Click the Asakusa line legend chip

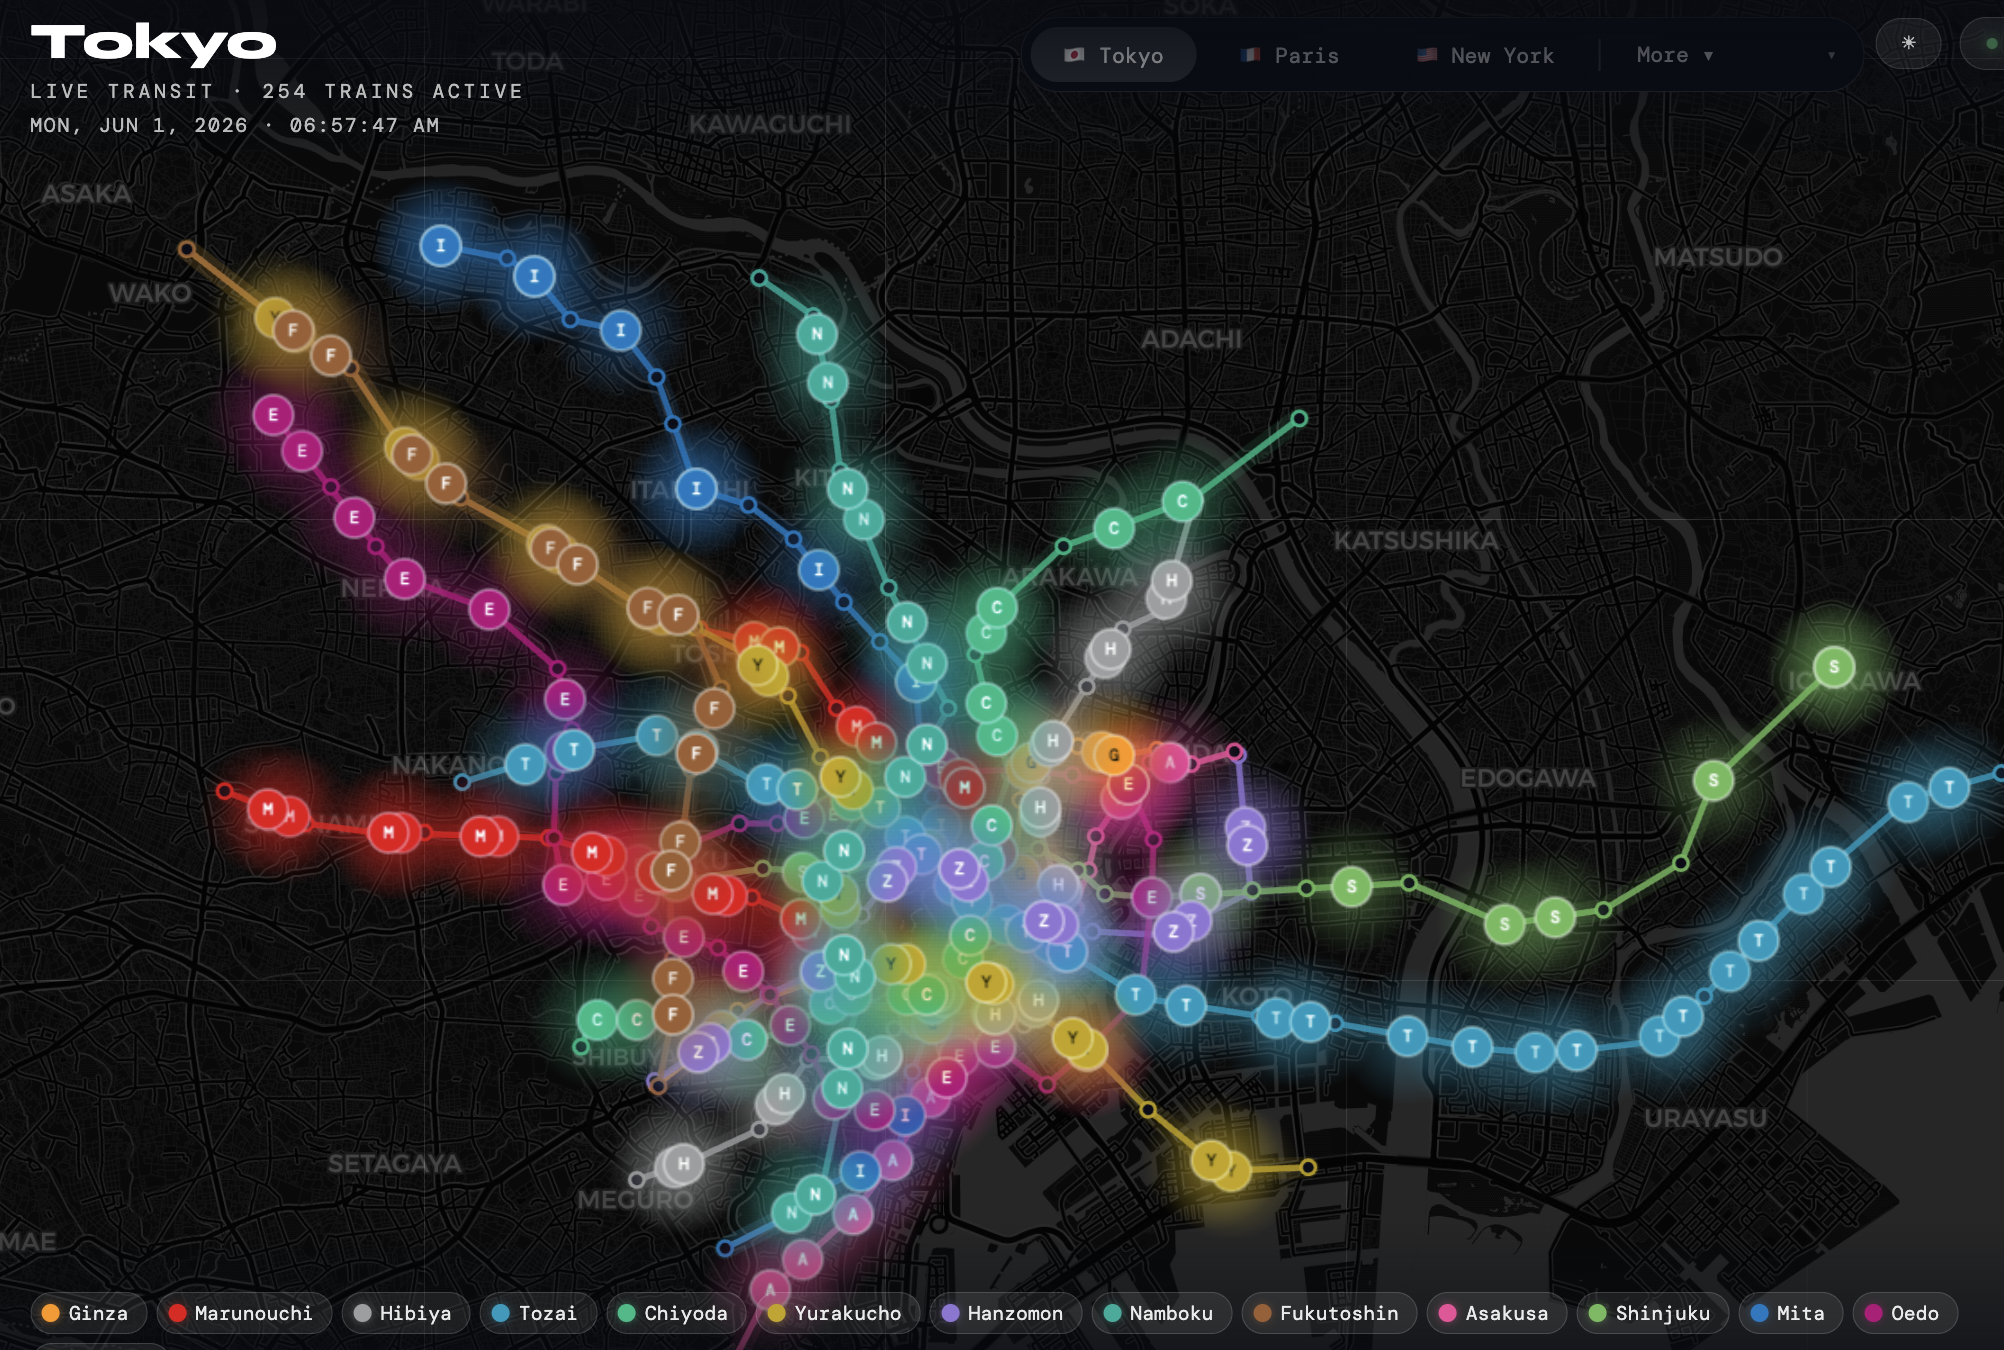(x=1495, y=1313)
